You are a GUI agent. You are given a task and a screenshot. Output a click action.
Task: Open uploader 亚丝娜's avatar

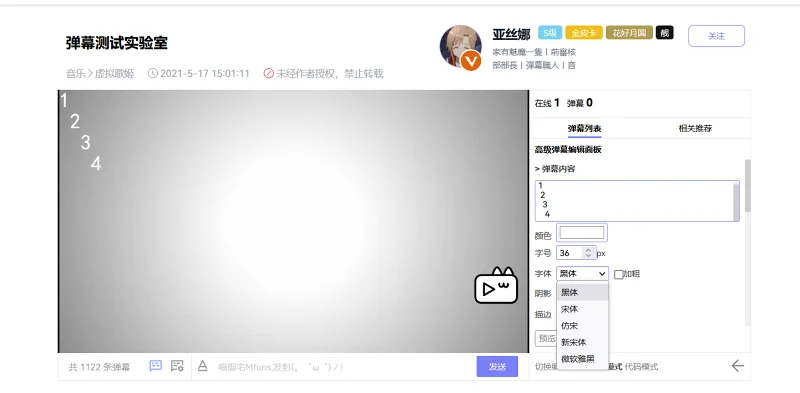coord(461,47)
